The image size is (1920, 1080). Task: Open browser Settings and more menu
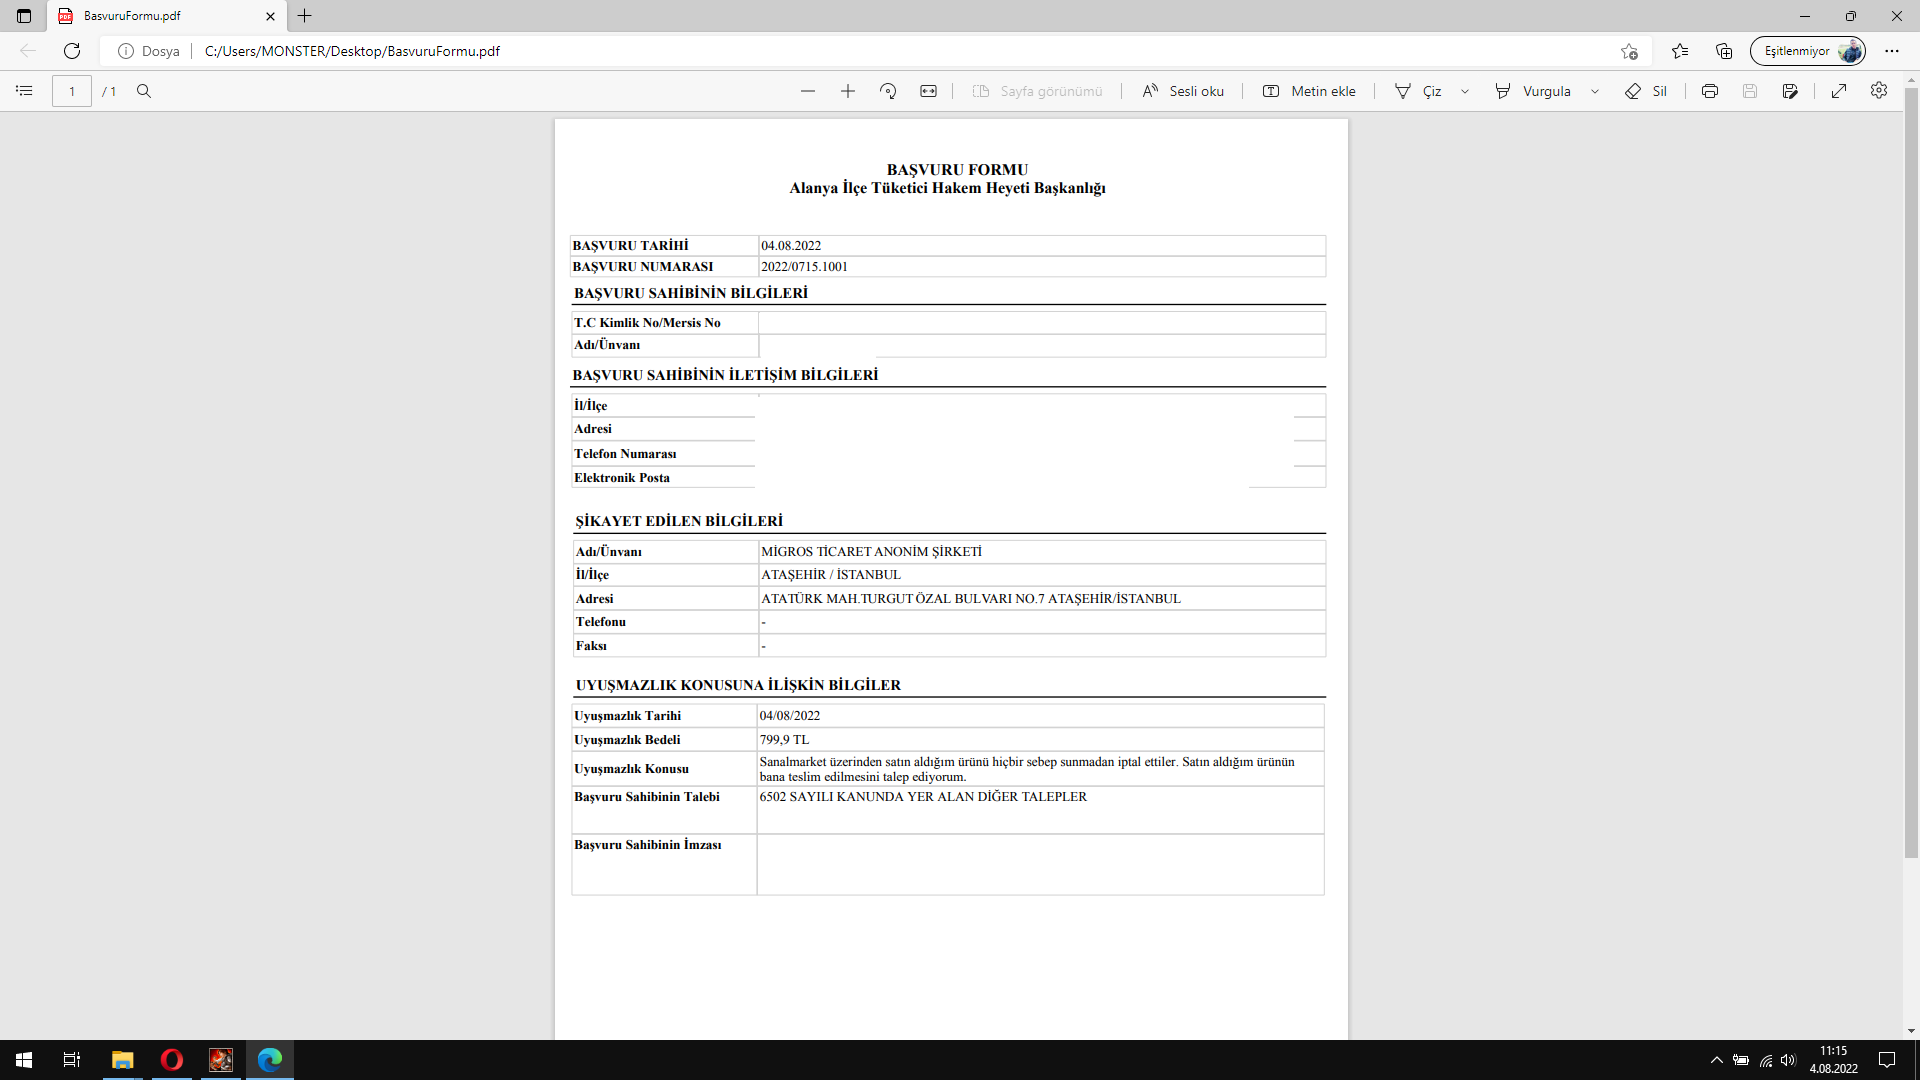coord(1892,51)
